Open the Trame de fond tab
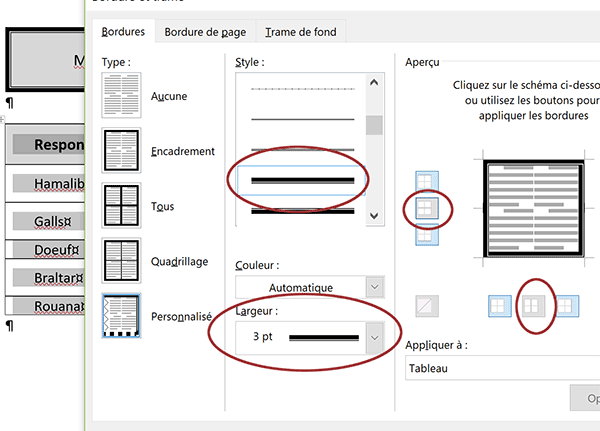This screenshot has height=431, width=600. 301,32
